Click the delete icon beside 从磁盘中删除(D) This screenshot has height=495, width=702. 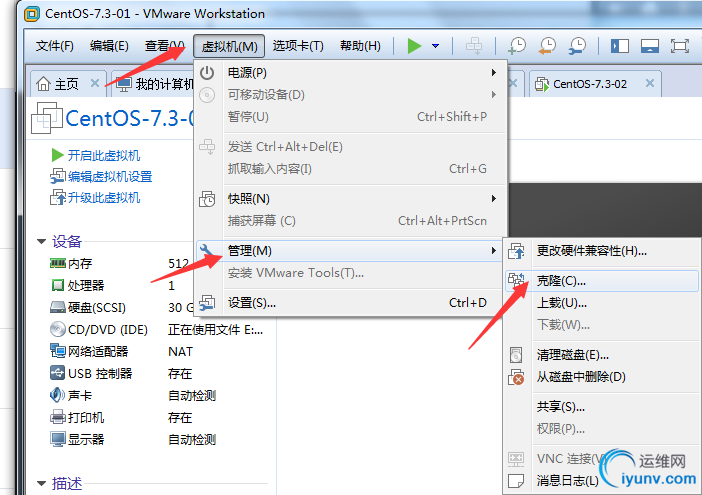point(516,377)
